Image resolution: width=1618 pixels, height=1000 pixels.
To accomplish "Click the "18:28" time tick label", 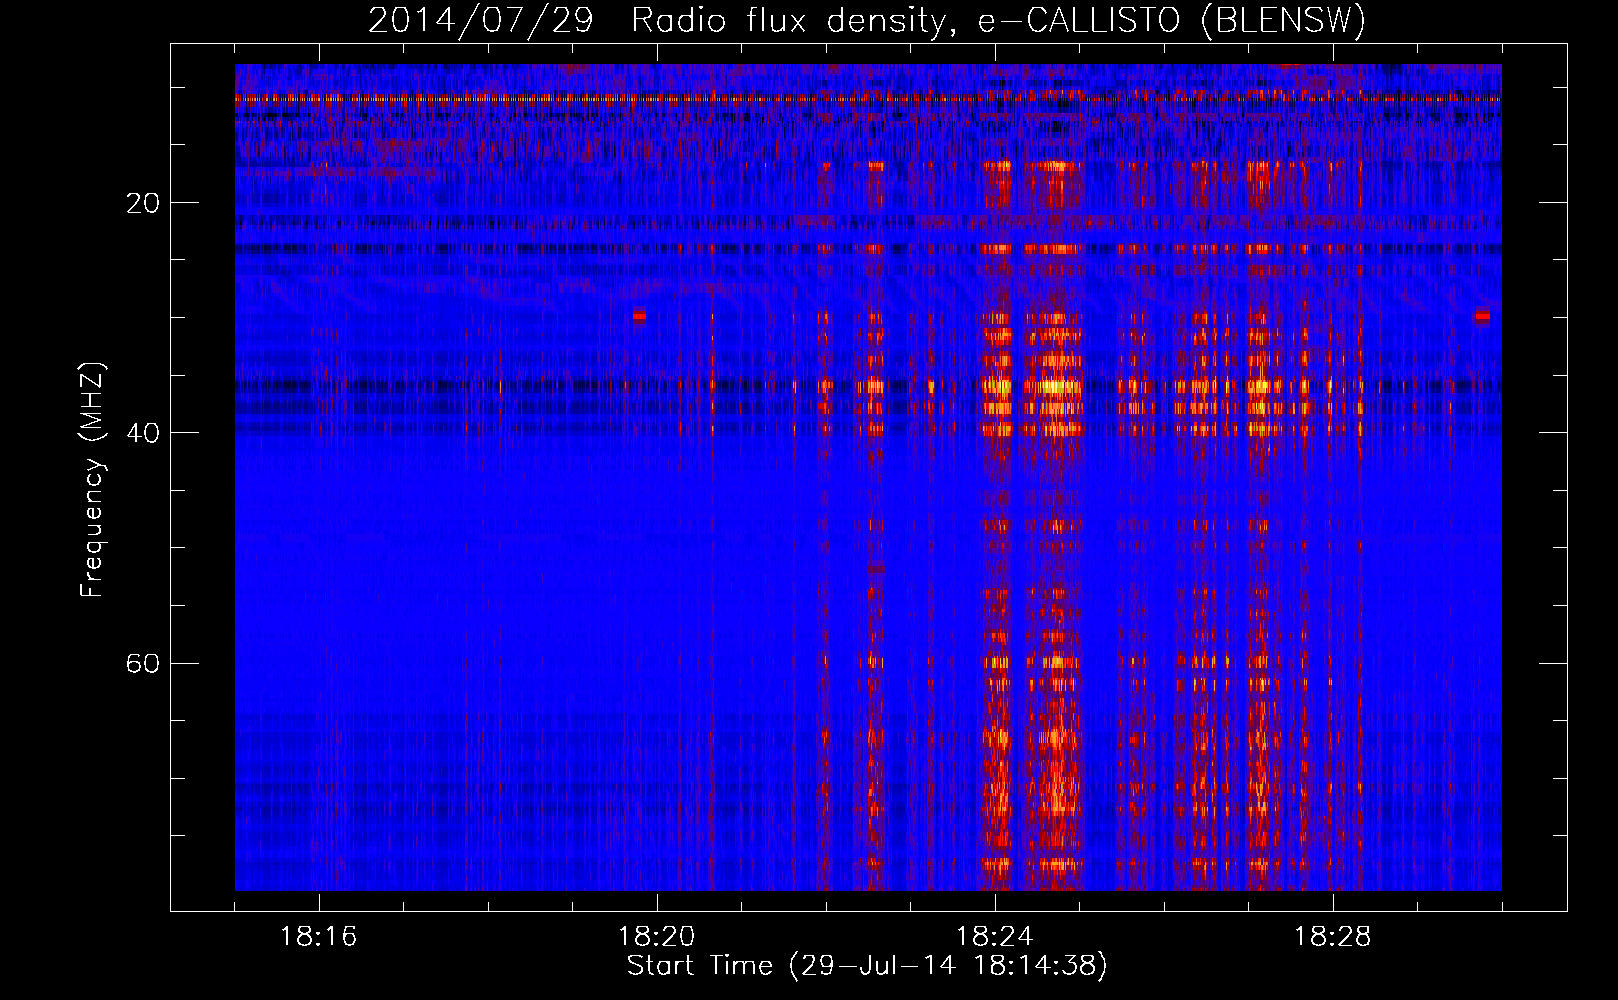I will pos(1333,937).
